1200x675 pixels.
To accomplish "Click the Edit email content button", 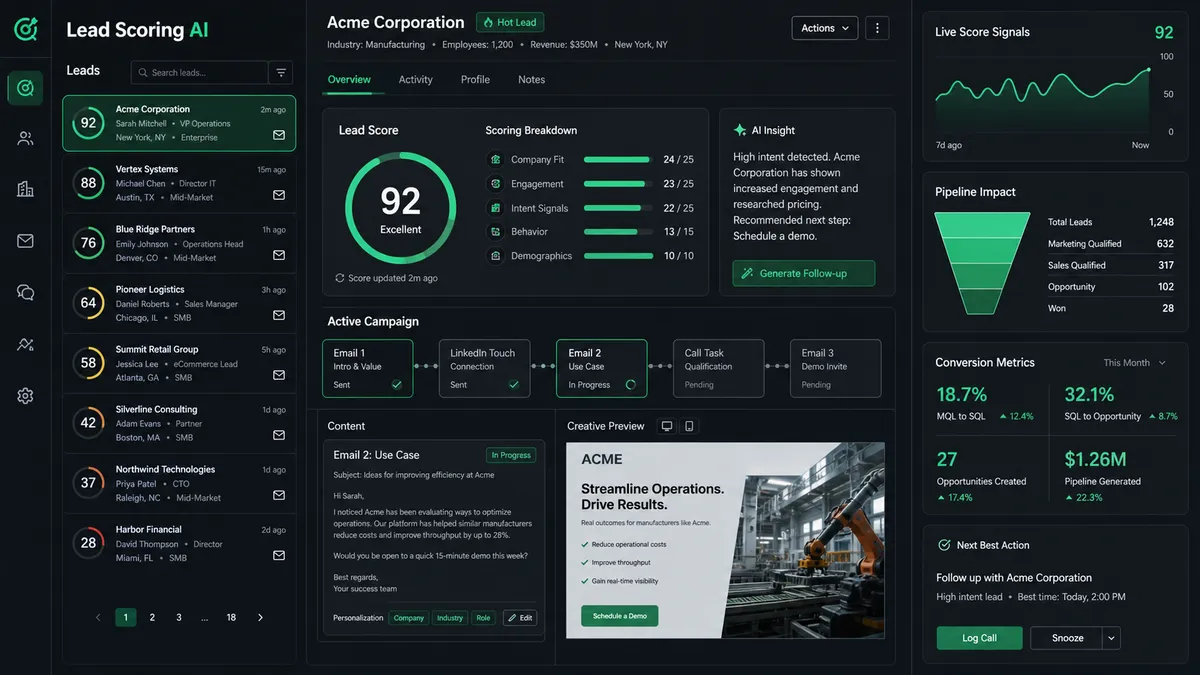I will tap(519, 618).
